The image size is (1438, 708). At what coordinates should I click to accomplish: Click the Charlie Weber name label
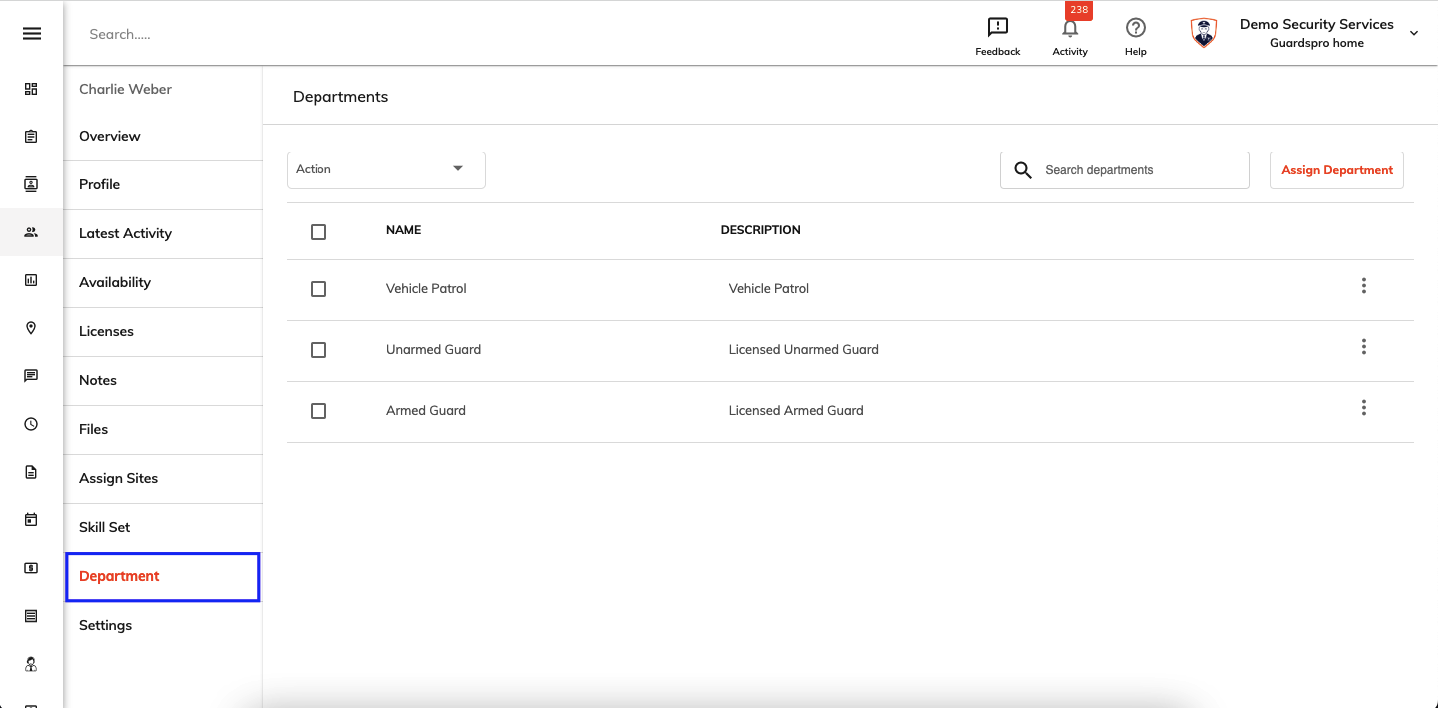coord(126,89)
